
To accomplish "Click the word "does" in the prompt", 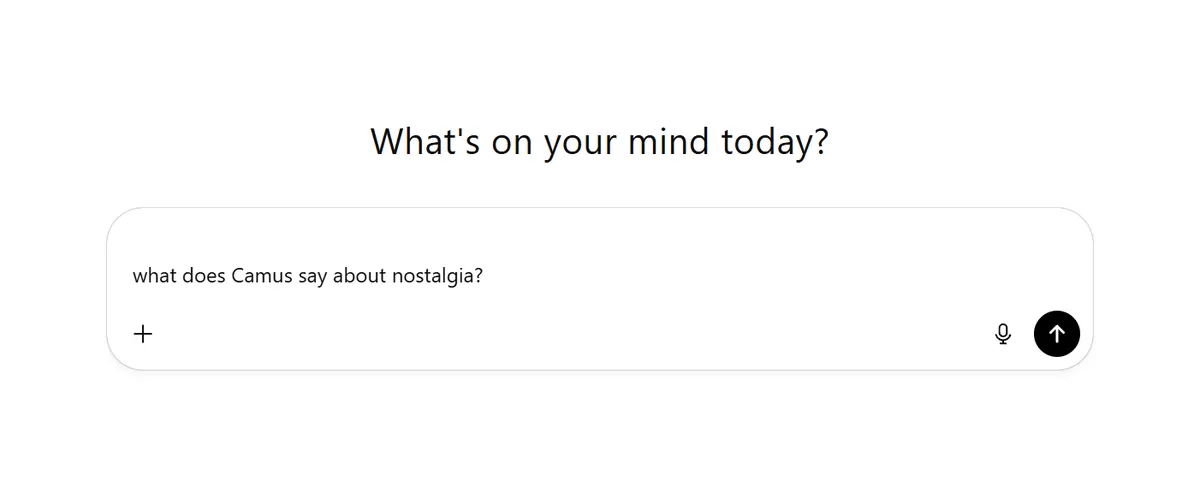I will [x=204, y=275].
